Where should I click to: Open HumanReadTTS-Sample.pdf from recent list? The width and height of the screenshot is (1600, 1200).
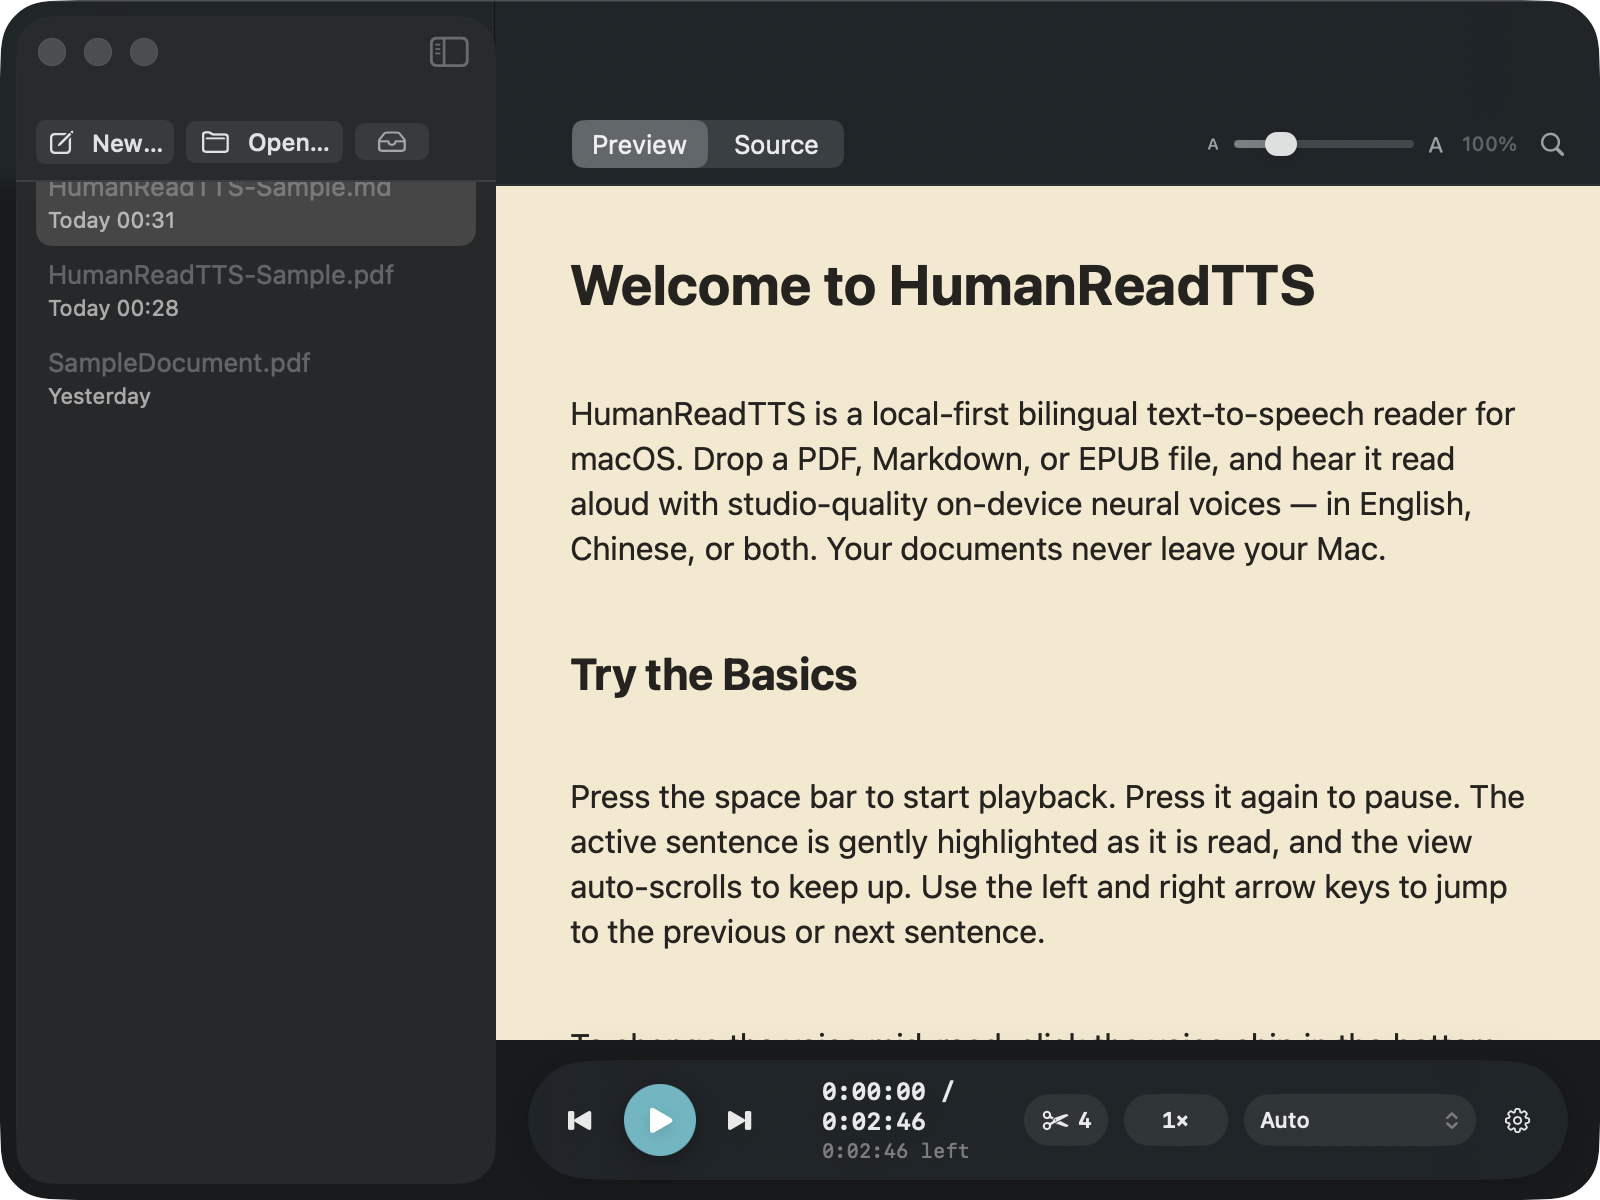click(256, 291)
